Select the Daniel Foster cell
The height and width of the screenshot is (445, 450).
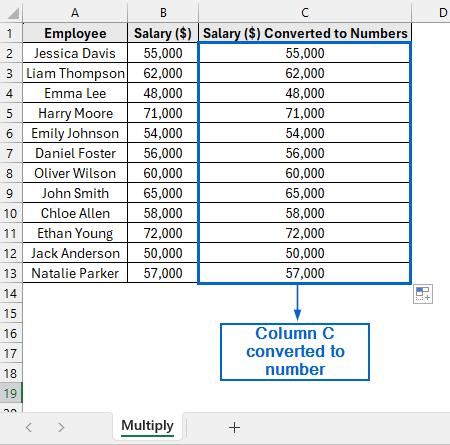tap(75, 153)
